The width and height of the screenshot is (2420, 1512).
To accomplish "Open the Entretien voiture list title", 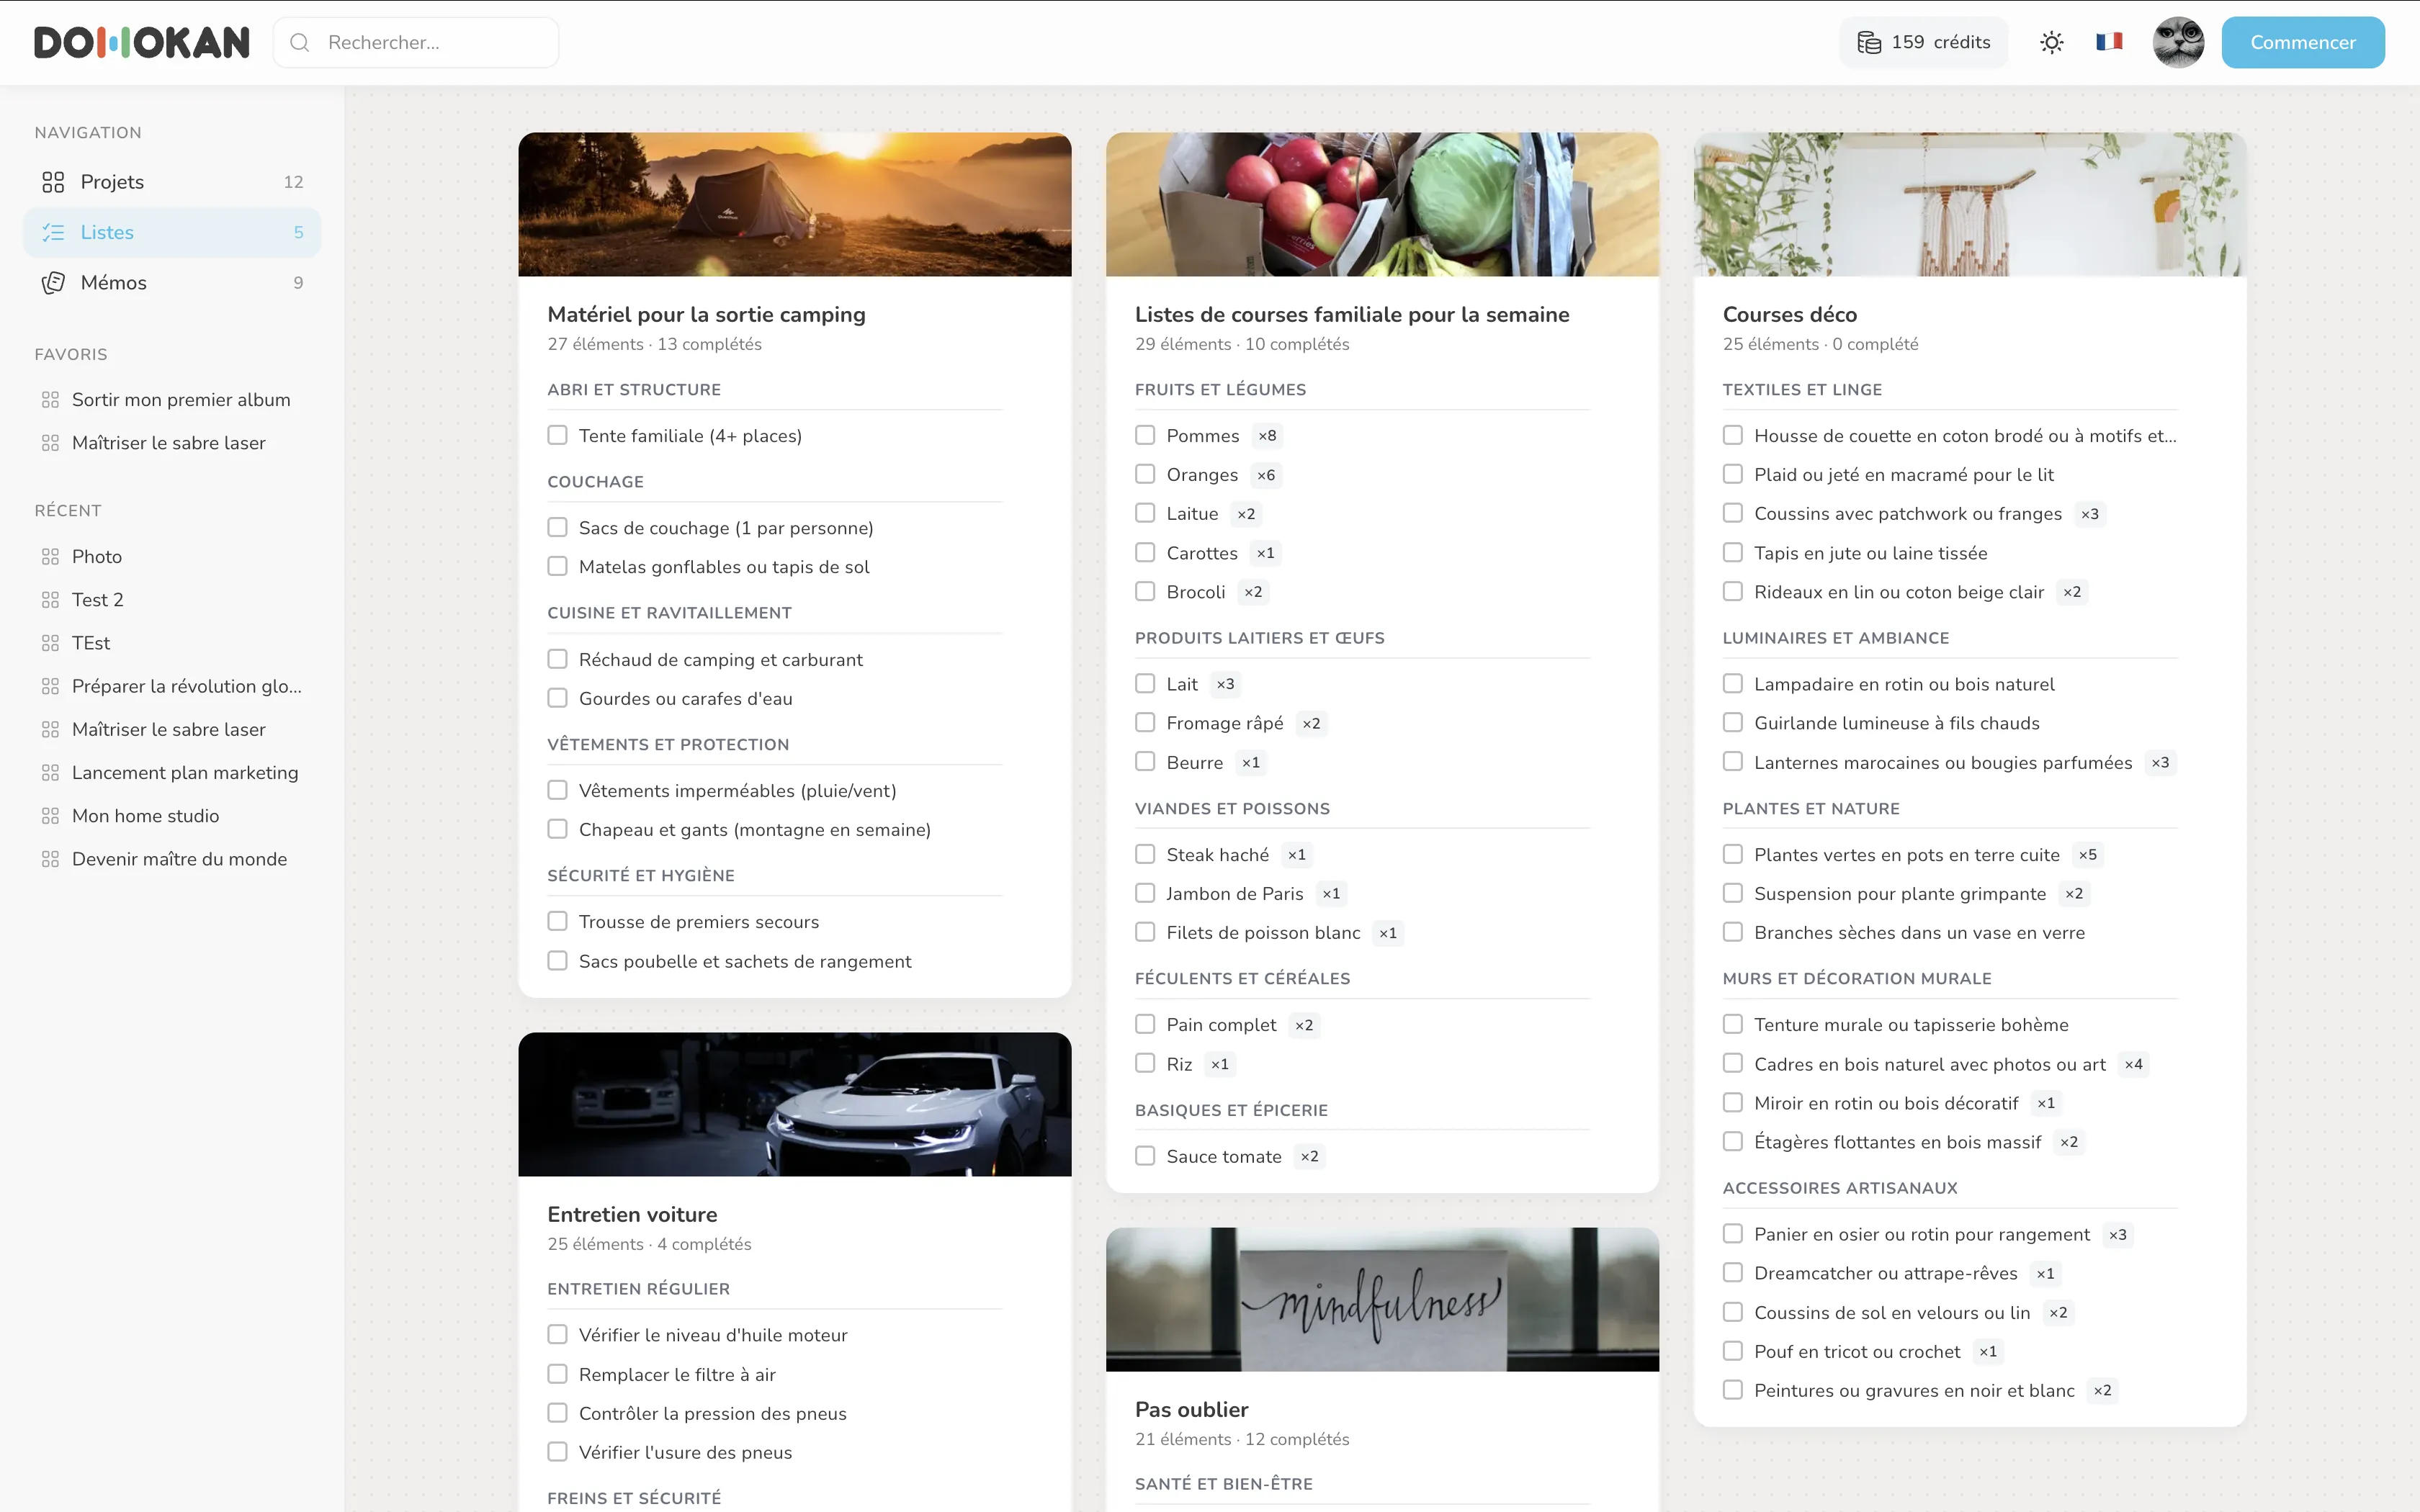I will coord(632,1214).
